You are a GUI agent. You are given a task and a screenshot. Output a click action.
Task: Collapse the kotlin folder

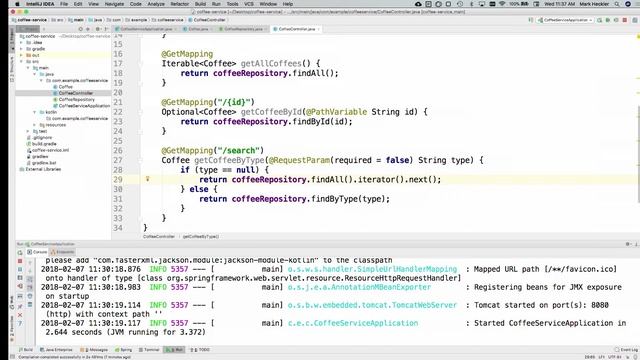[35, 112]
